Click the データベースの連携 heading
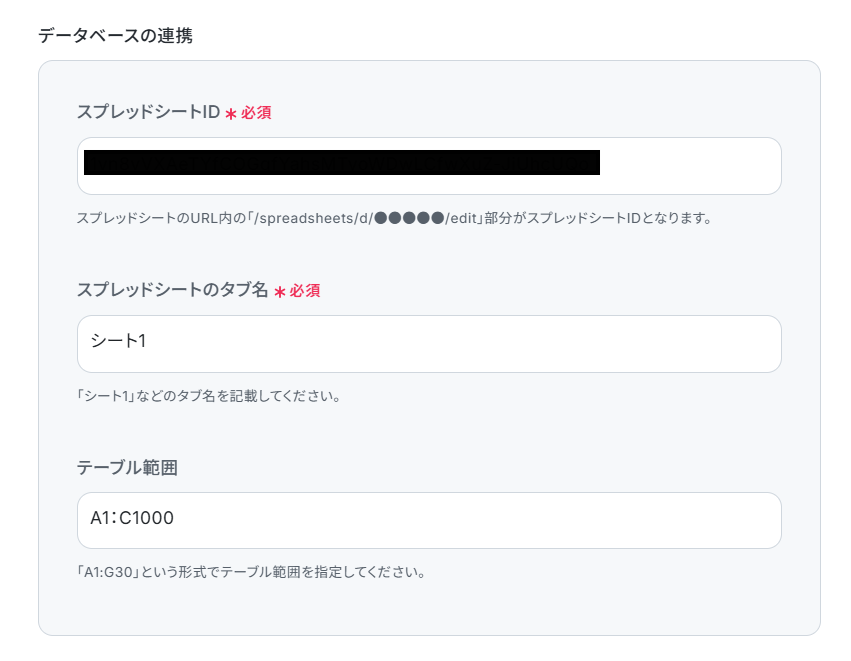This screenshot has height=661, width=851. tap(115, 36)
